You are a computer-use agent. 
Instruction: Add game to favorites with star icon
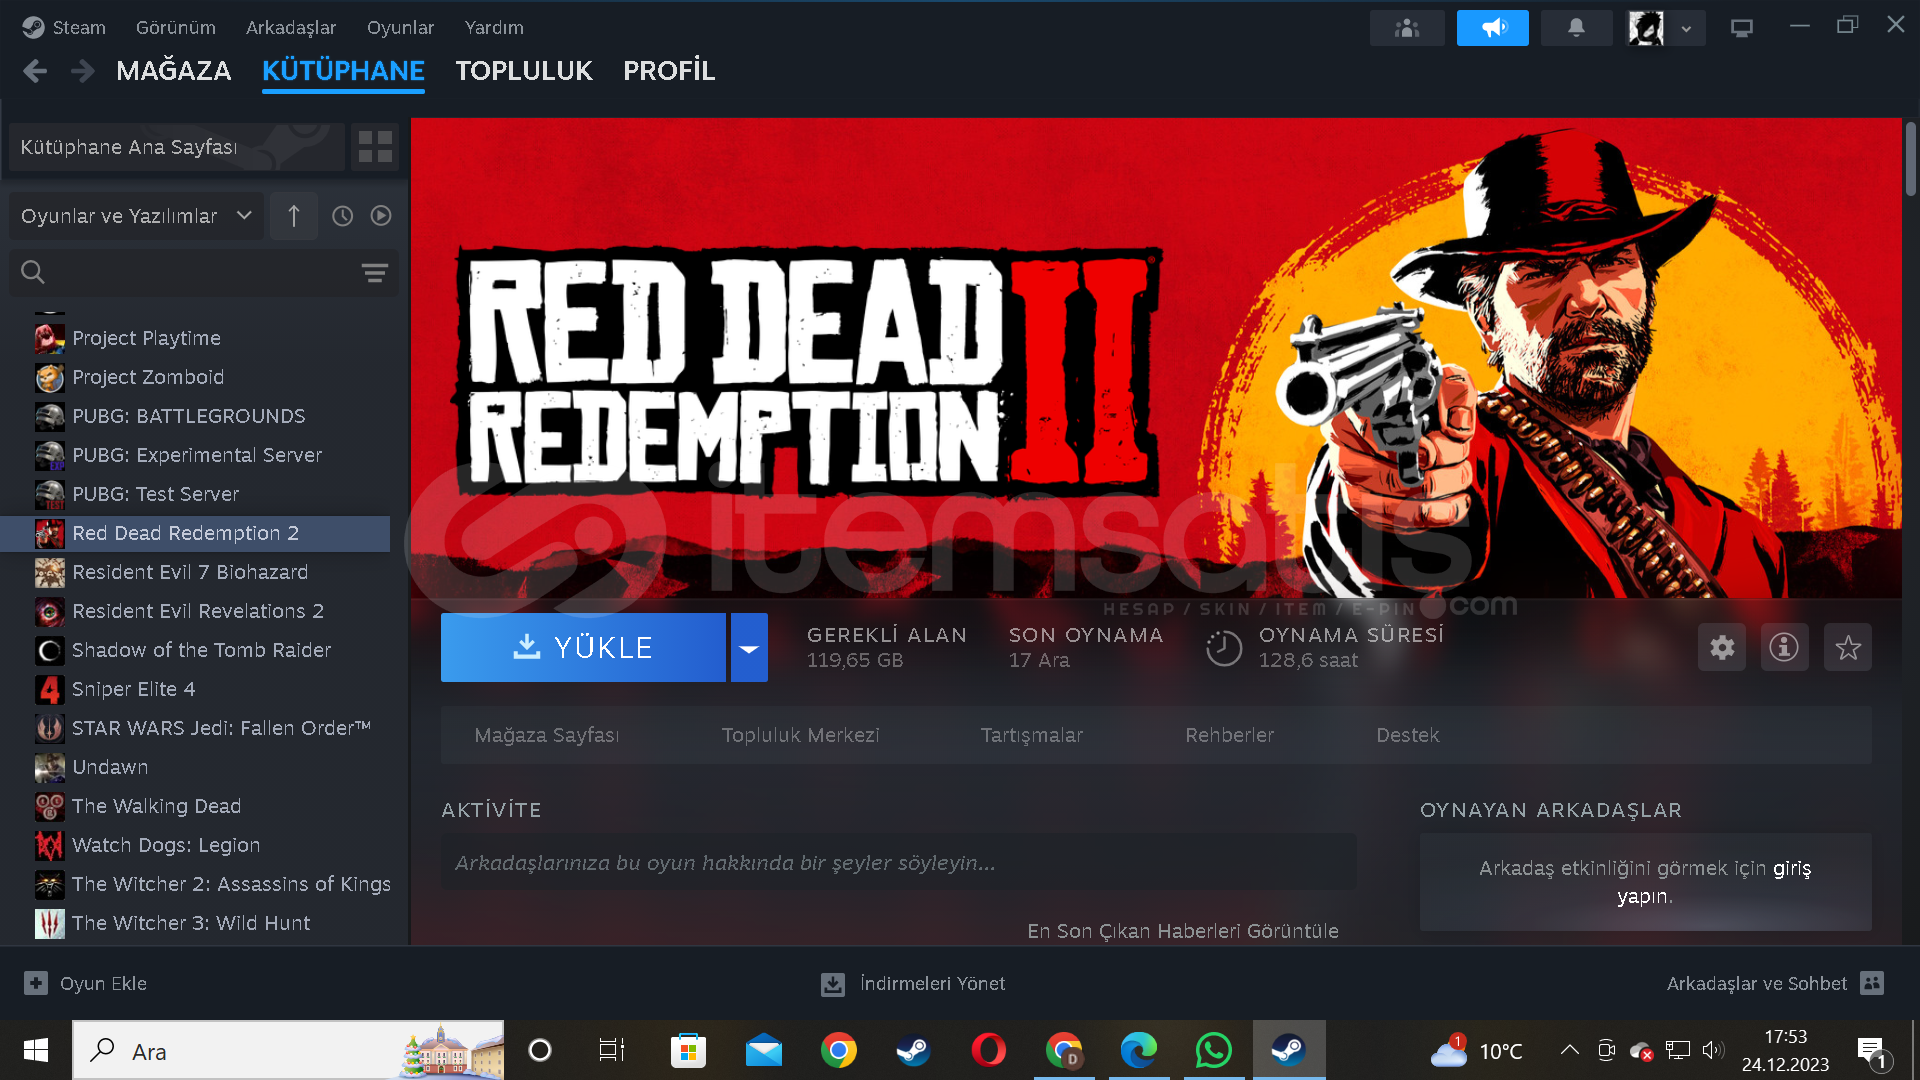[x=1847, y=648]
